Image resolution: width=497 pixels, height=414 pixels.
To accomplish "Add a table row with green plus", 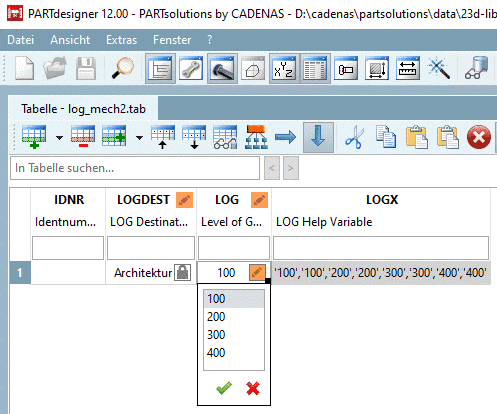I will pos(34,137).
